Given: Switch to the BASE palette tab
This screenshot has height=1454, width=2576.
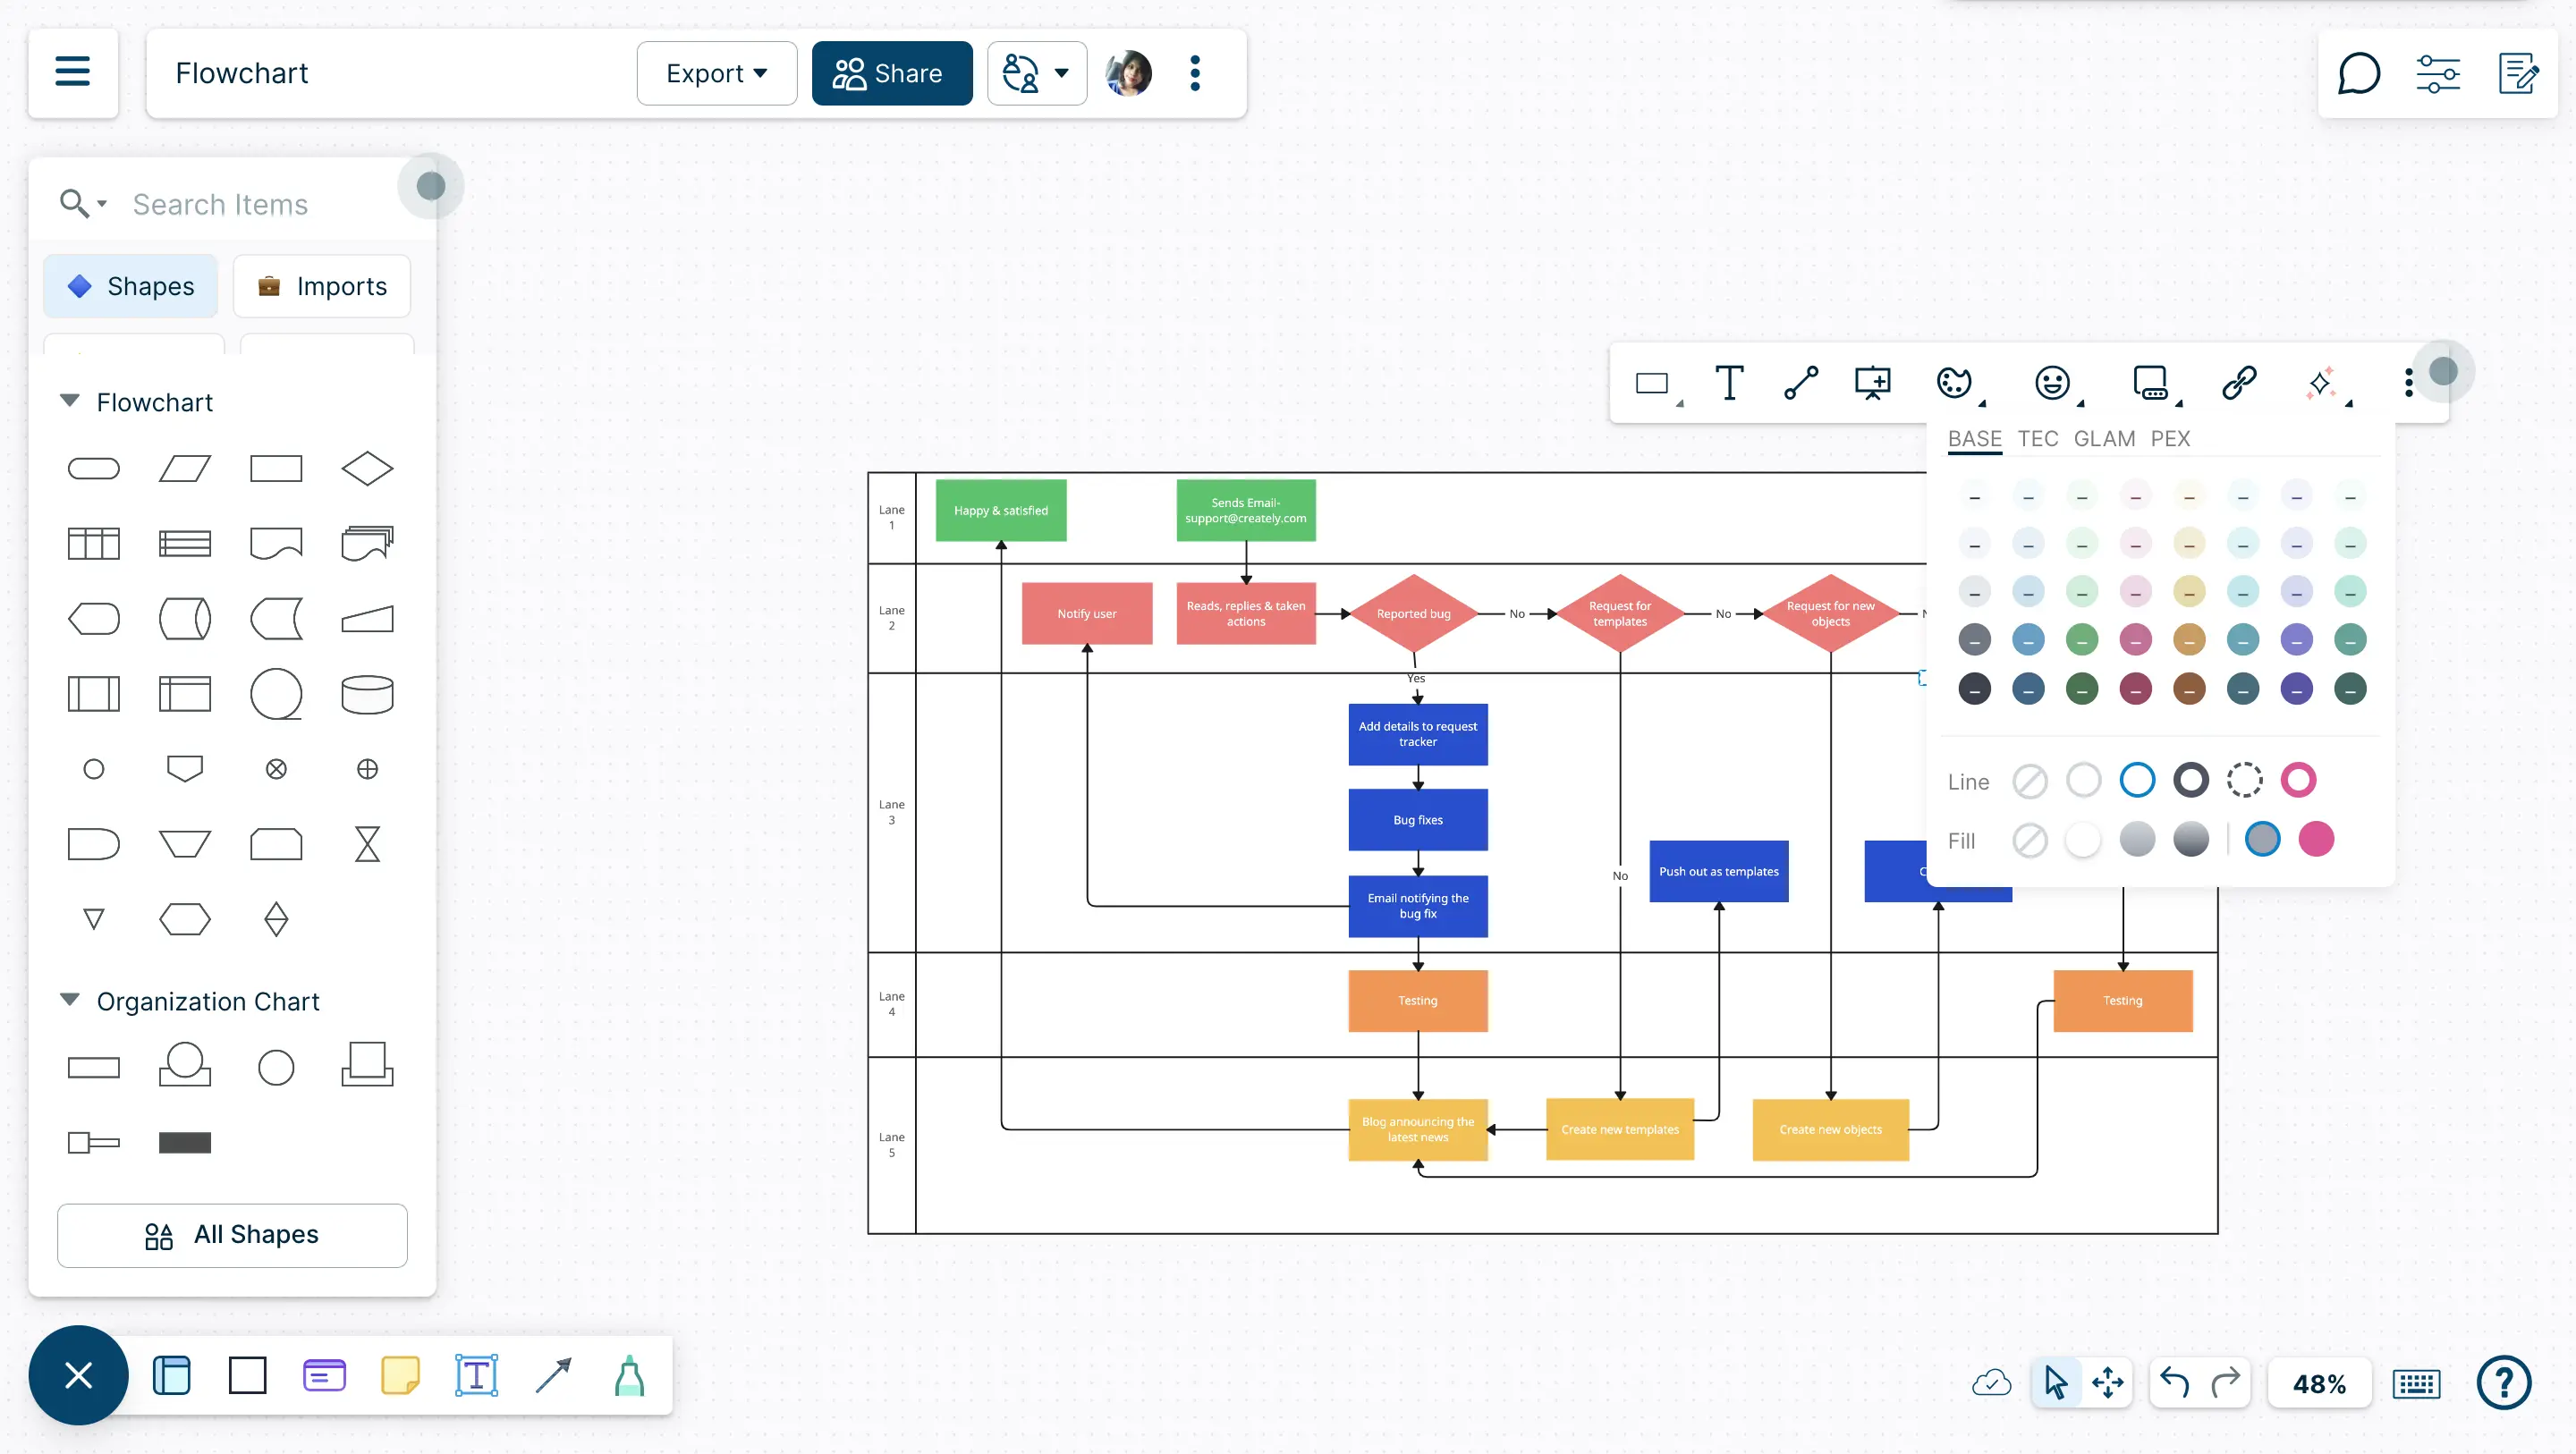Looking at the screenshot, I should (x=1974, y=438).
